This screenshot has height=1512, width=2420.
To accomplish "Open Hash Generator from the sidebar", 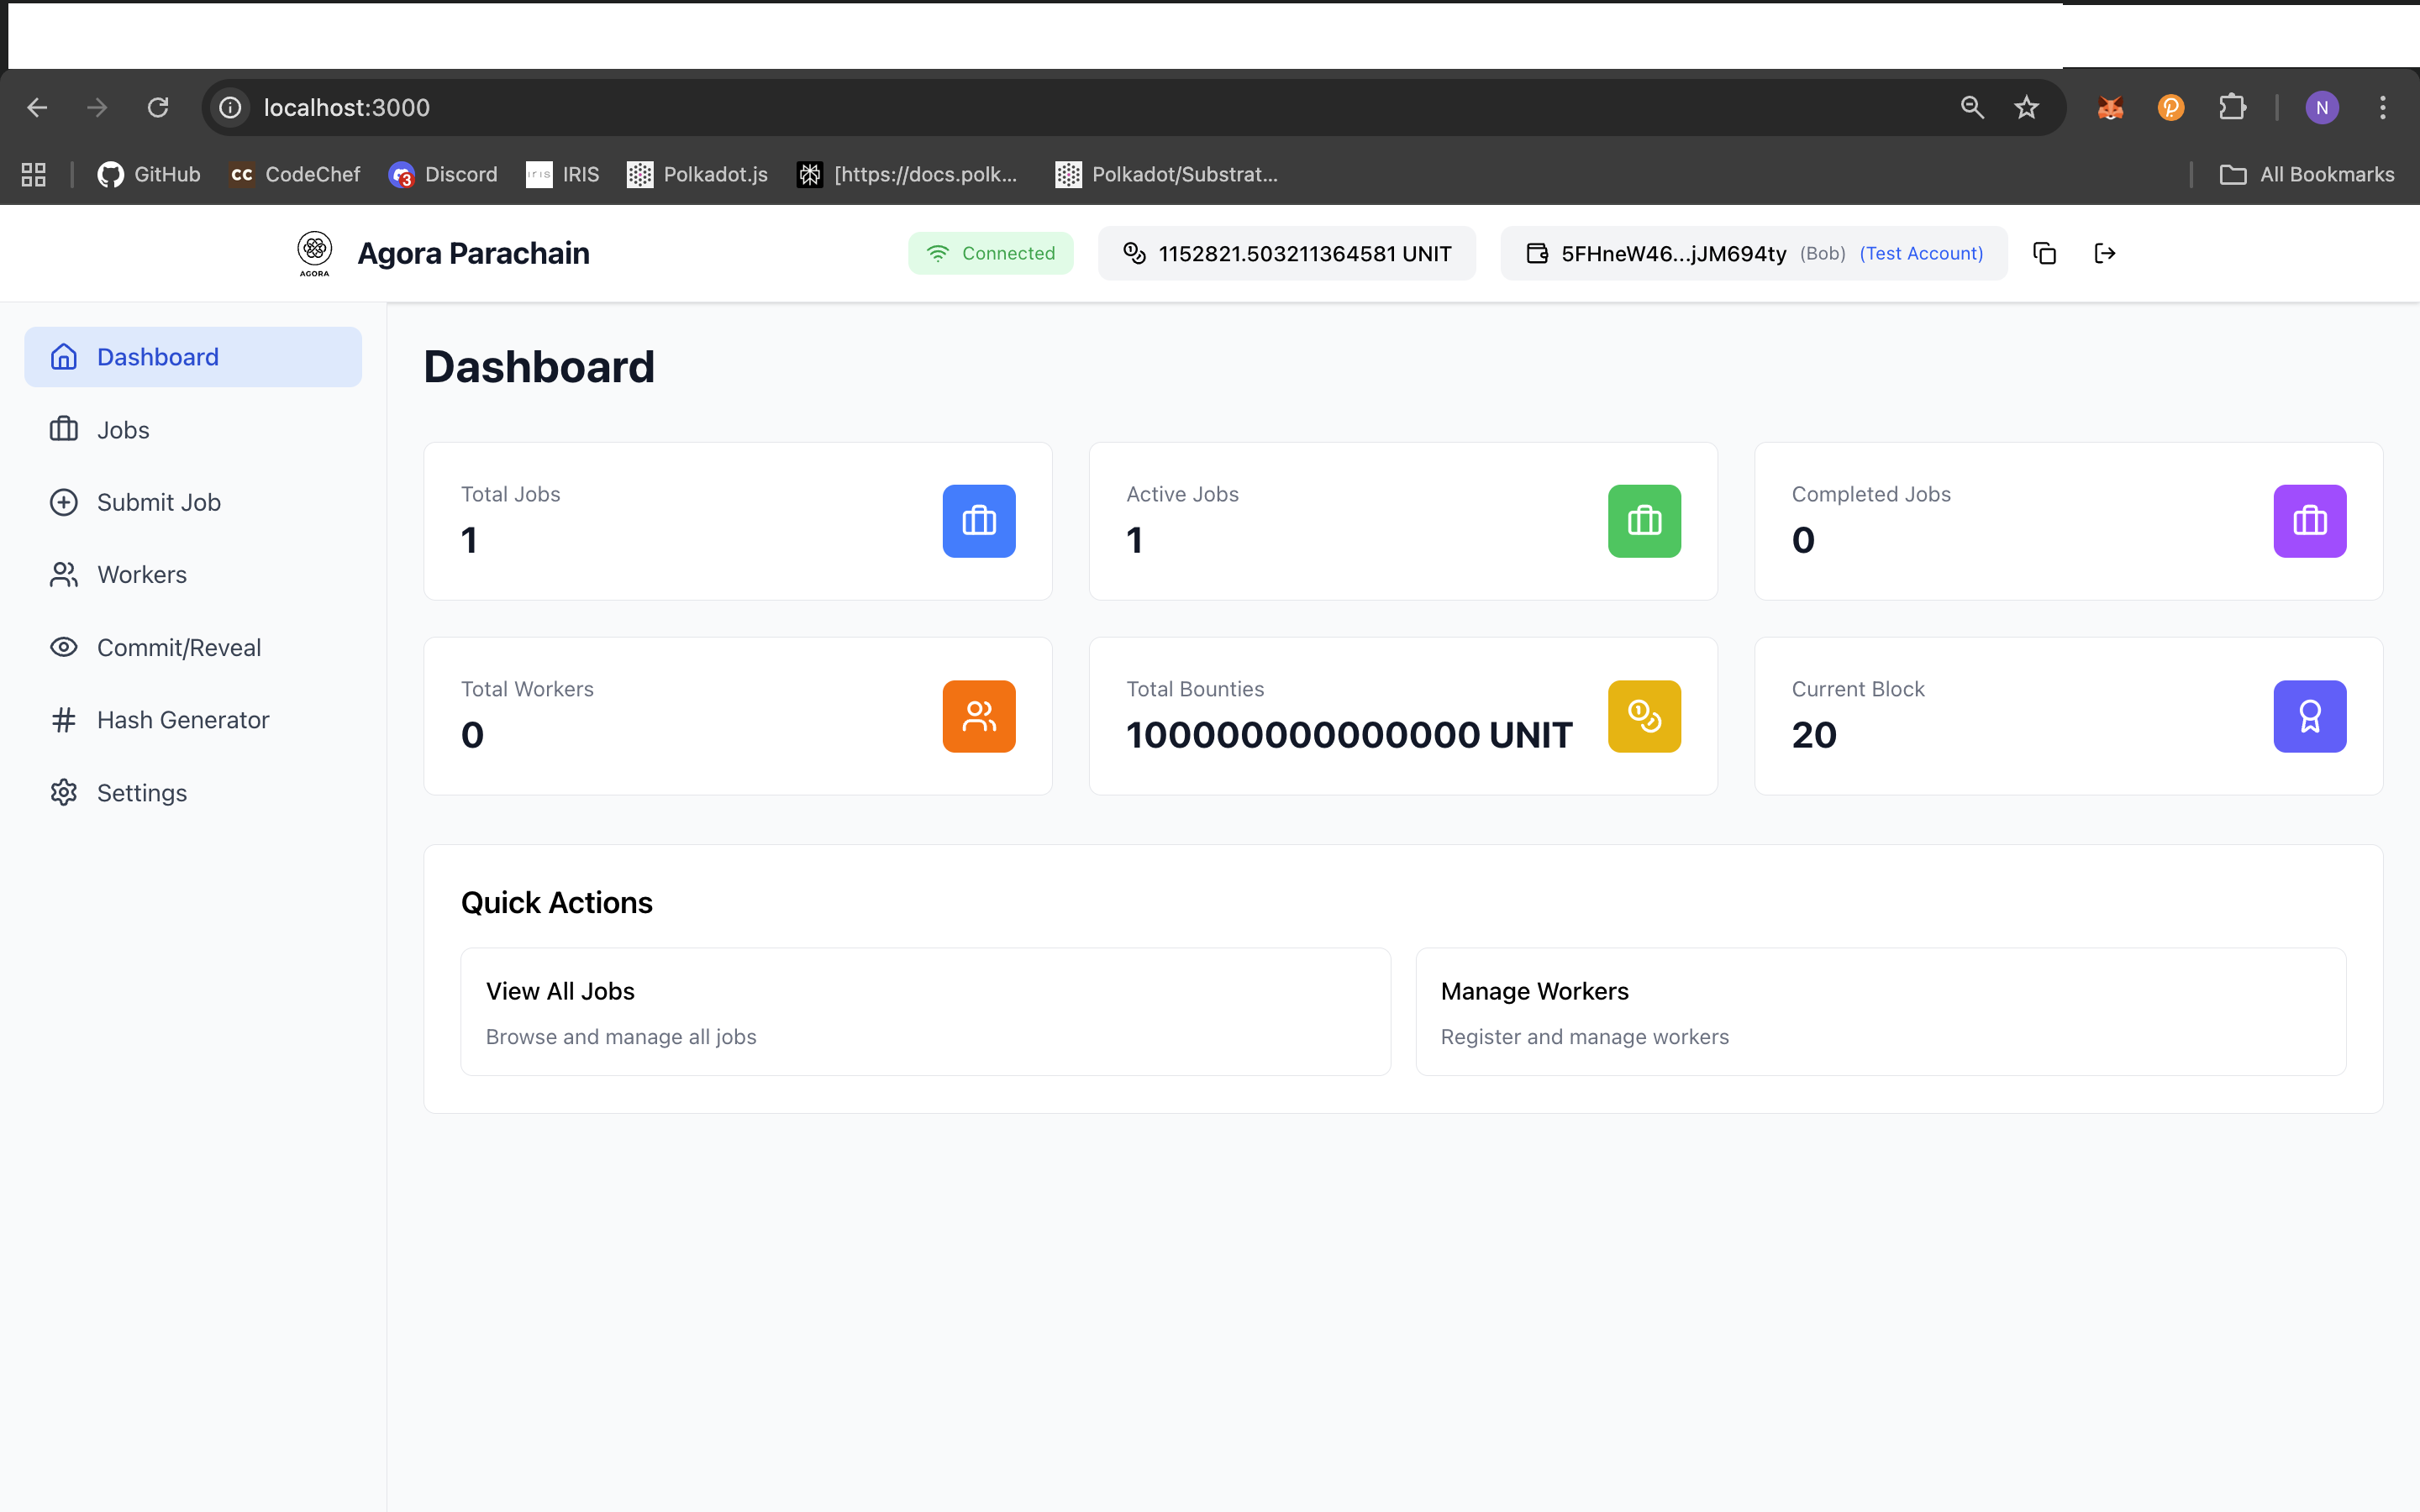I will point(182,720).
